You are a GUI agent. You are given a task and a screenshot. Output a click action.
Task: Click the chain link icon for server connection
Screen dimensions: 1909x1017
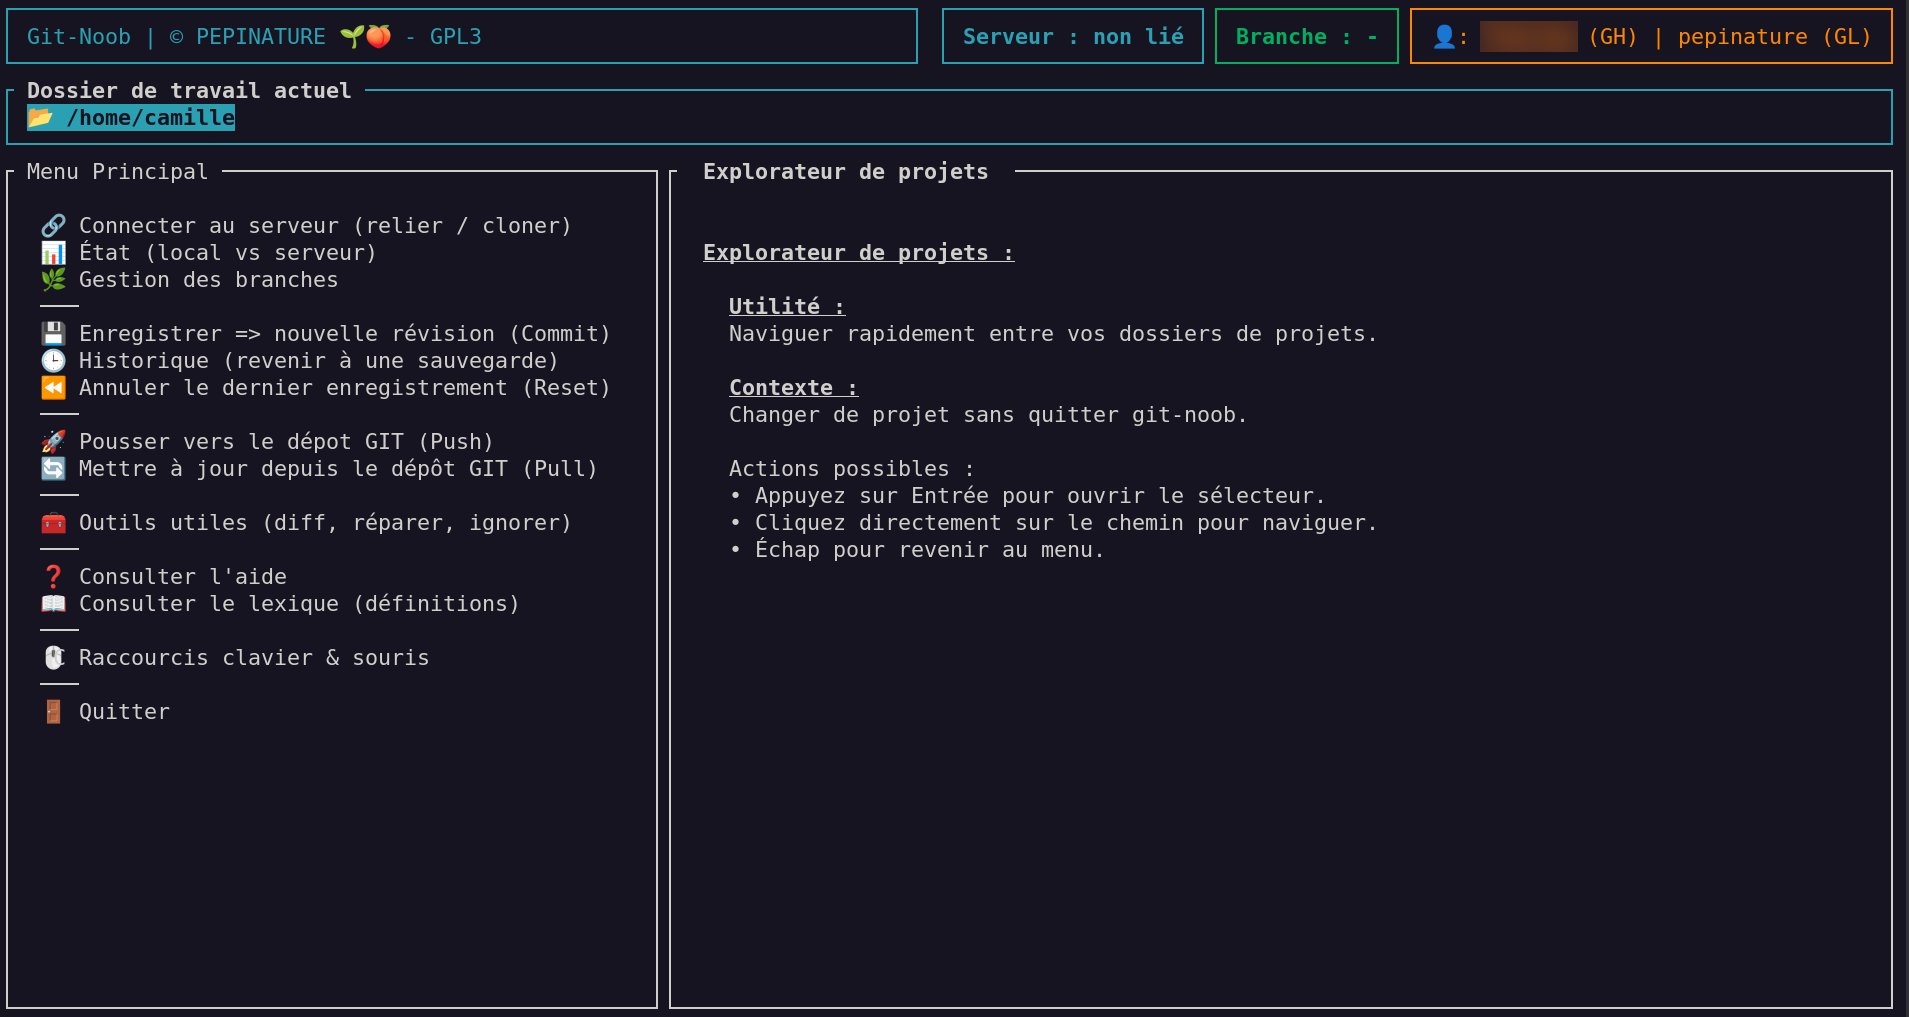pos(53,226)
